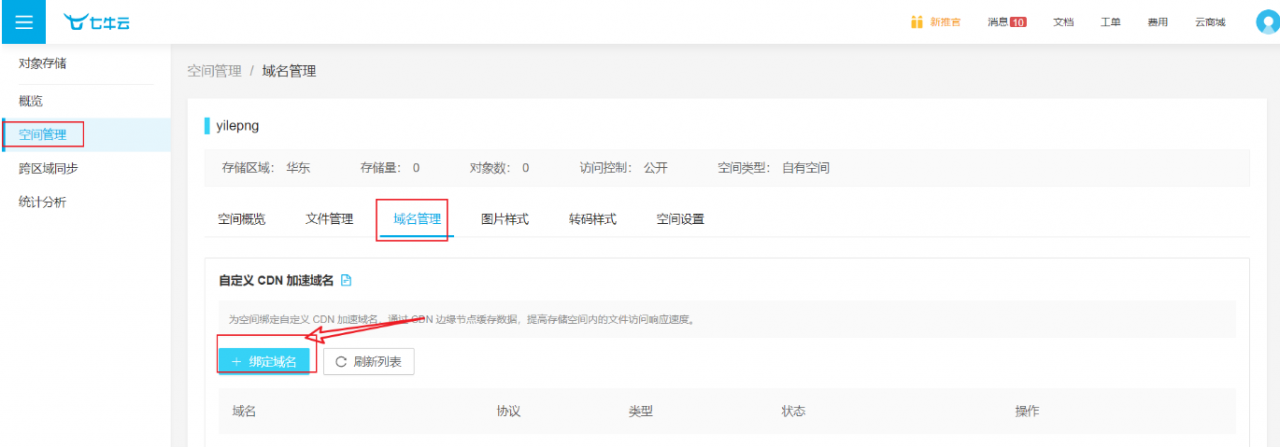Click the 存储区域: 华东 value

tap(298, 168)
